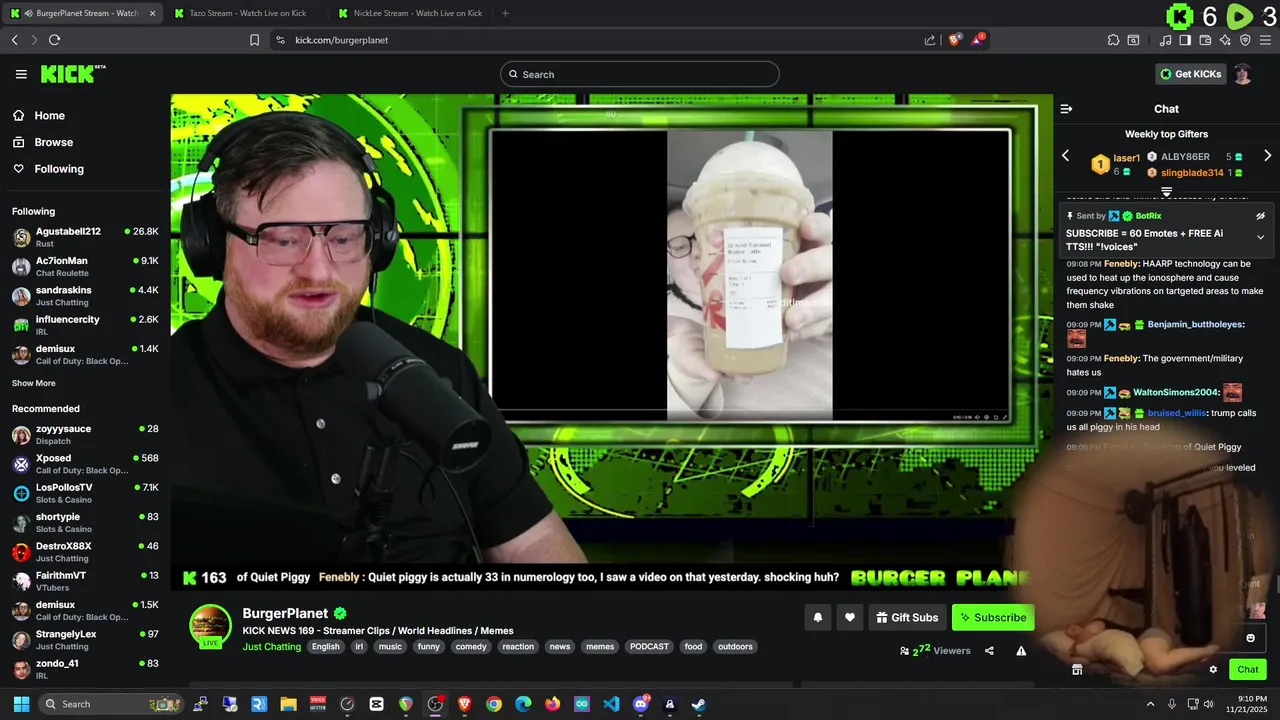Click the Windows Start button
Viewport: 1280px width, 720px height.
[x=21, y=704]
